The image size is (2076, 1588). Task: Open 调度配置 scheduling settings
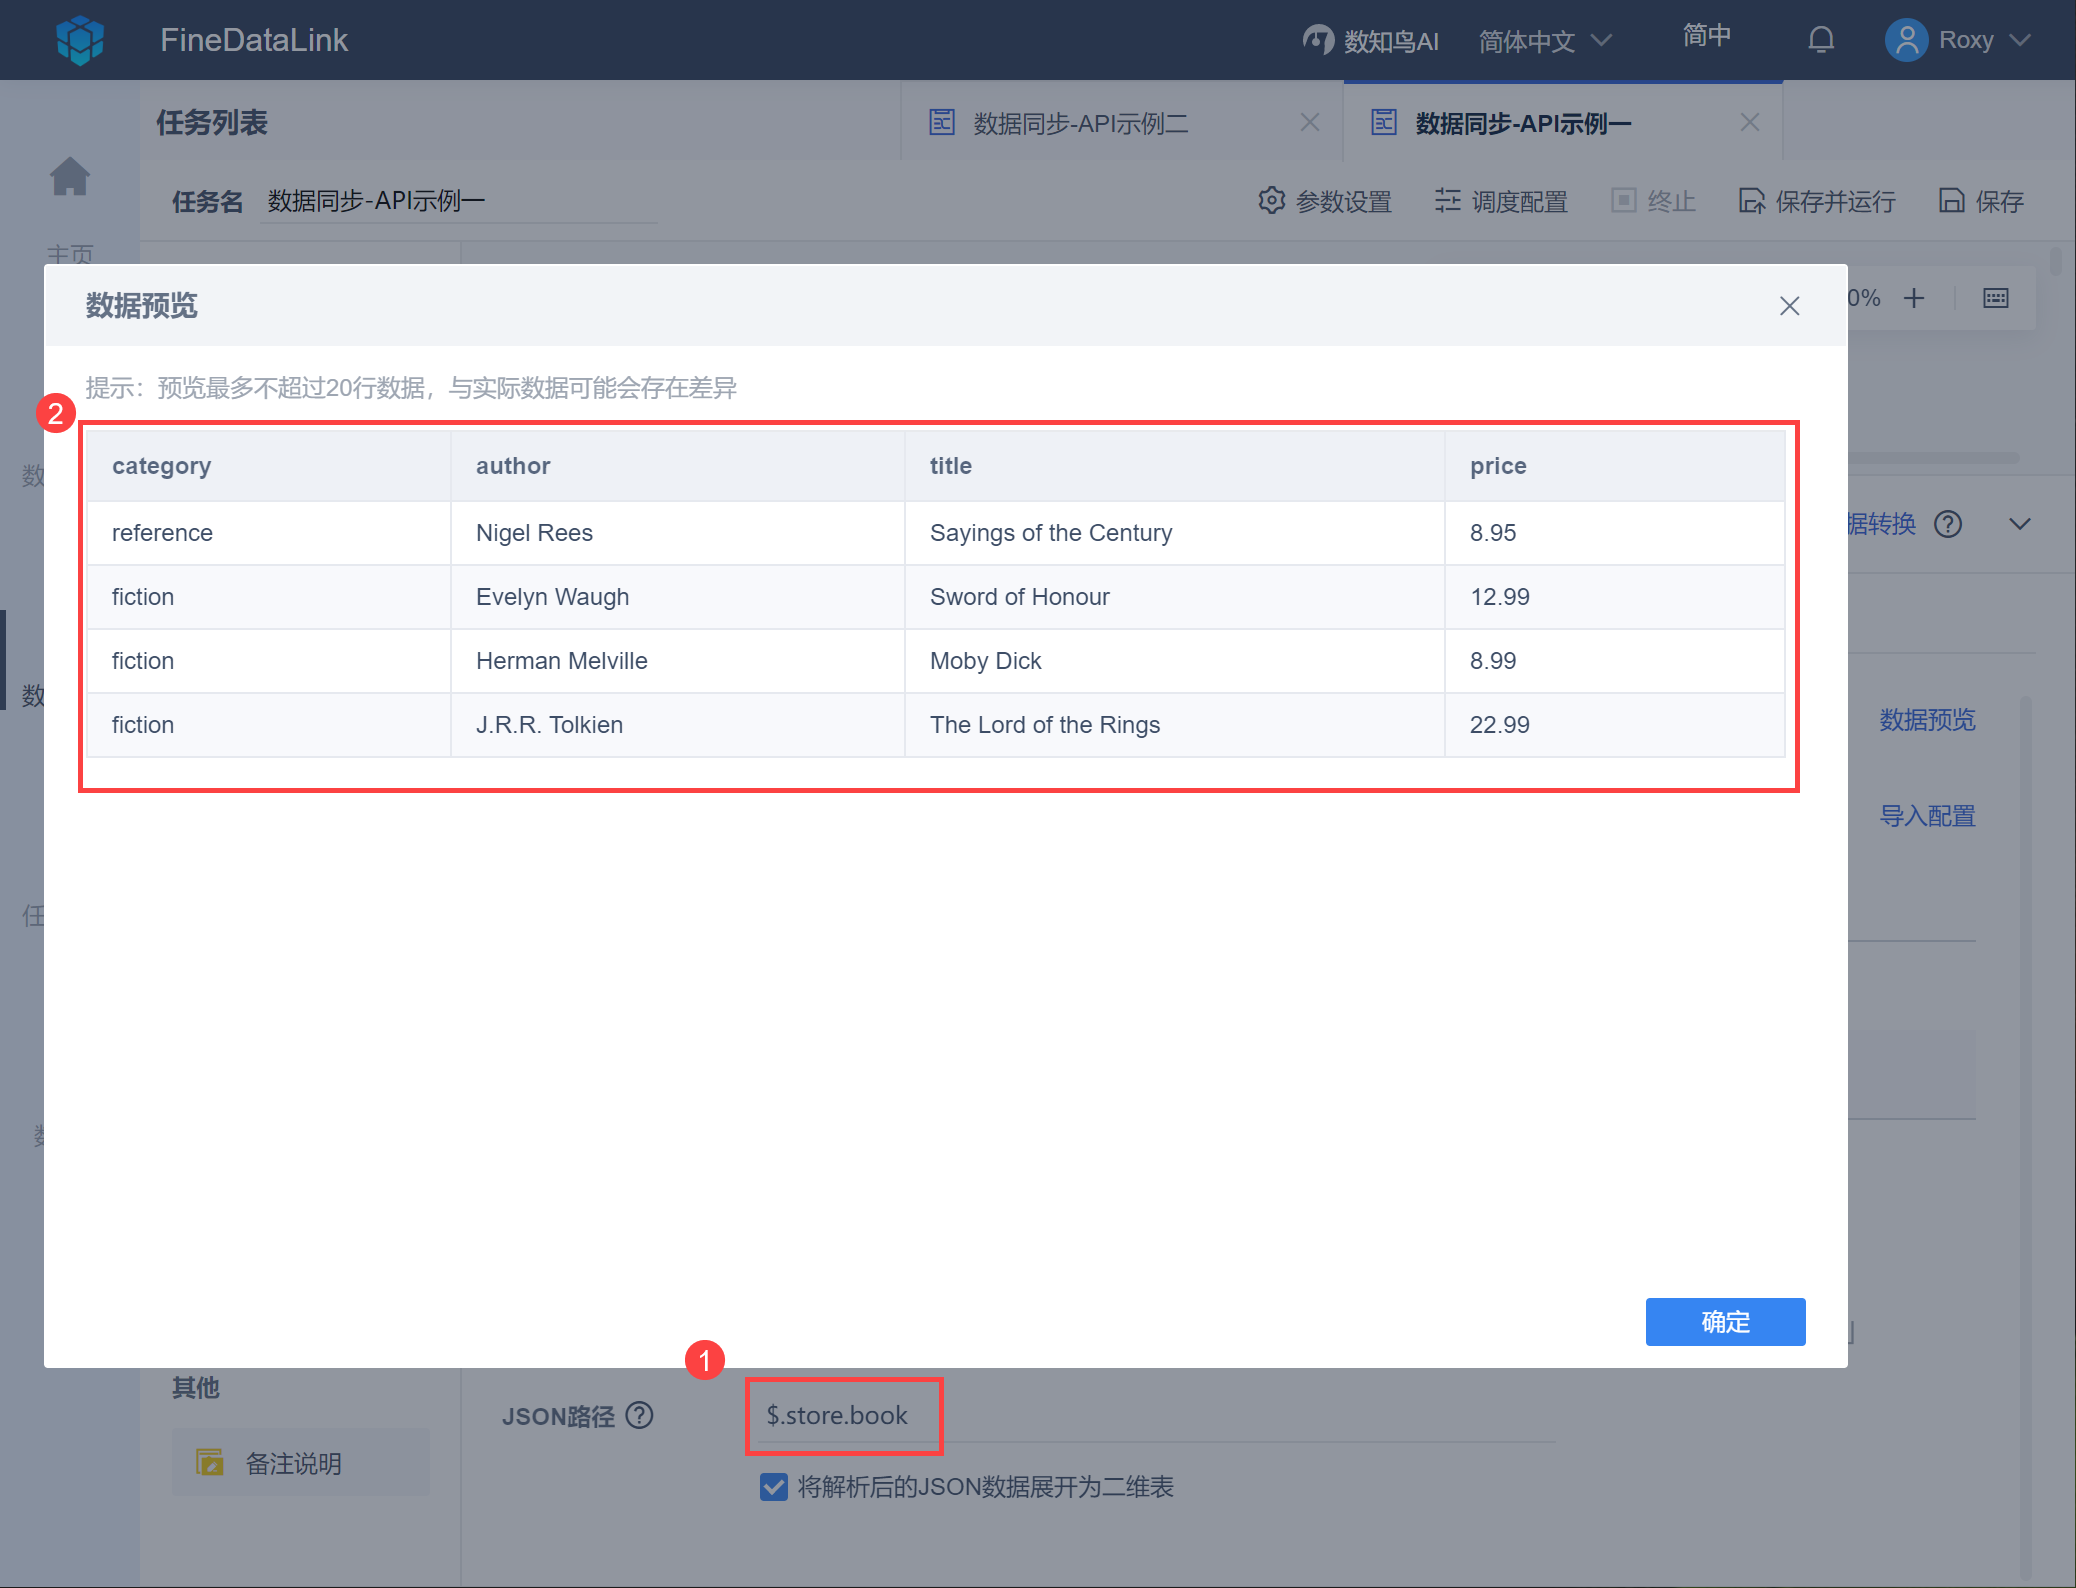(1501, 201)
